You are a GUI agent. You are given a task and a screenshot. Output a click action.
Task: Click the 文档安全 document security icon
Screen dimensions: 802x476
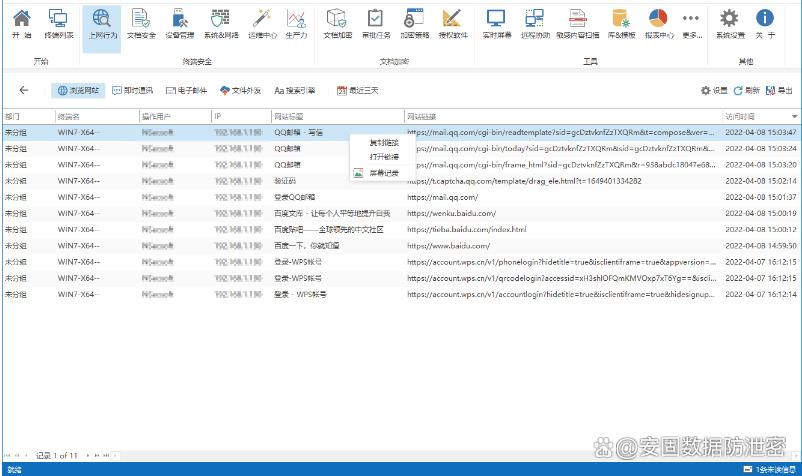click(x=141, y=24)
